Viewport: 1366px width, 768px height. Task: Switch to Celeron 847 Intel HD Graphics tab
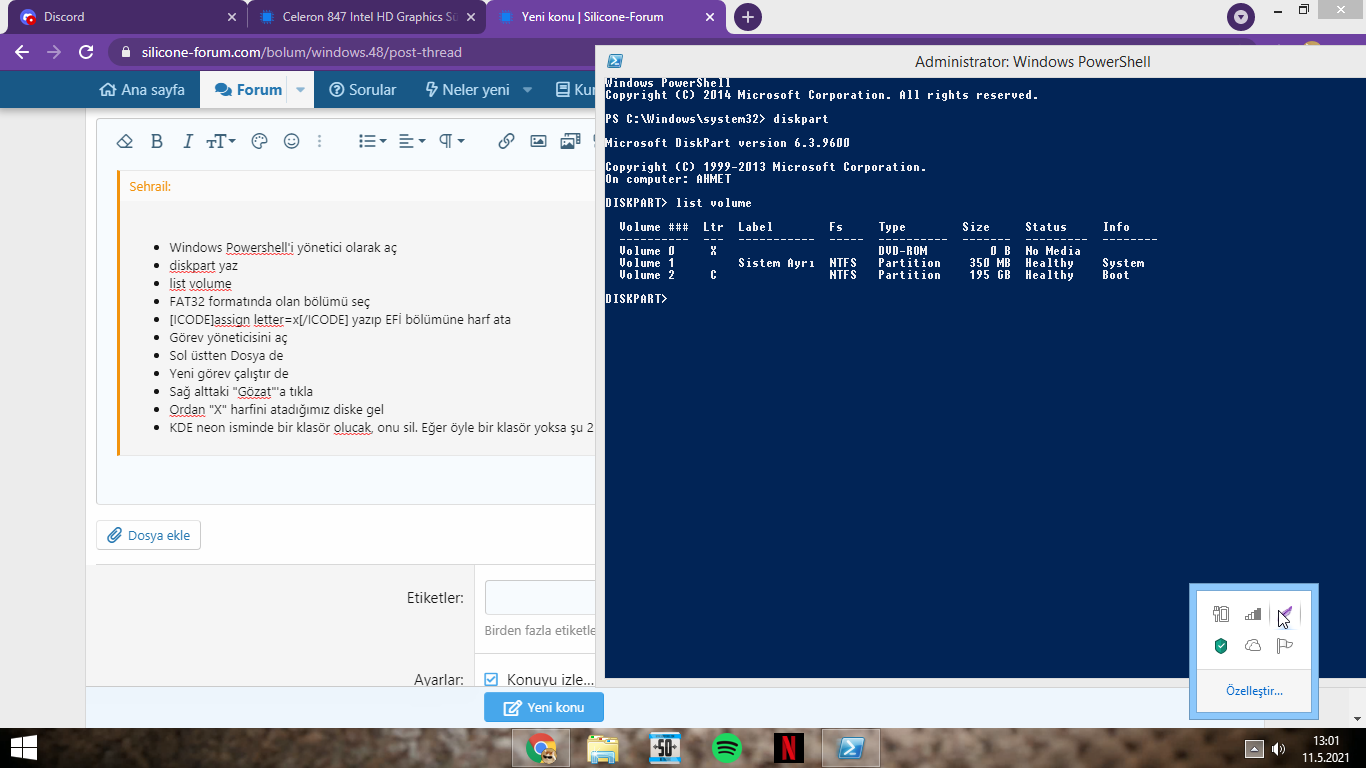[x=367, y=17]
